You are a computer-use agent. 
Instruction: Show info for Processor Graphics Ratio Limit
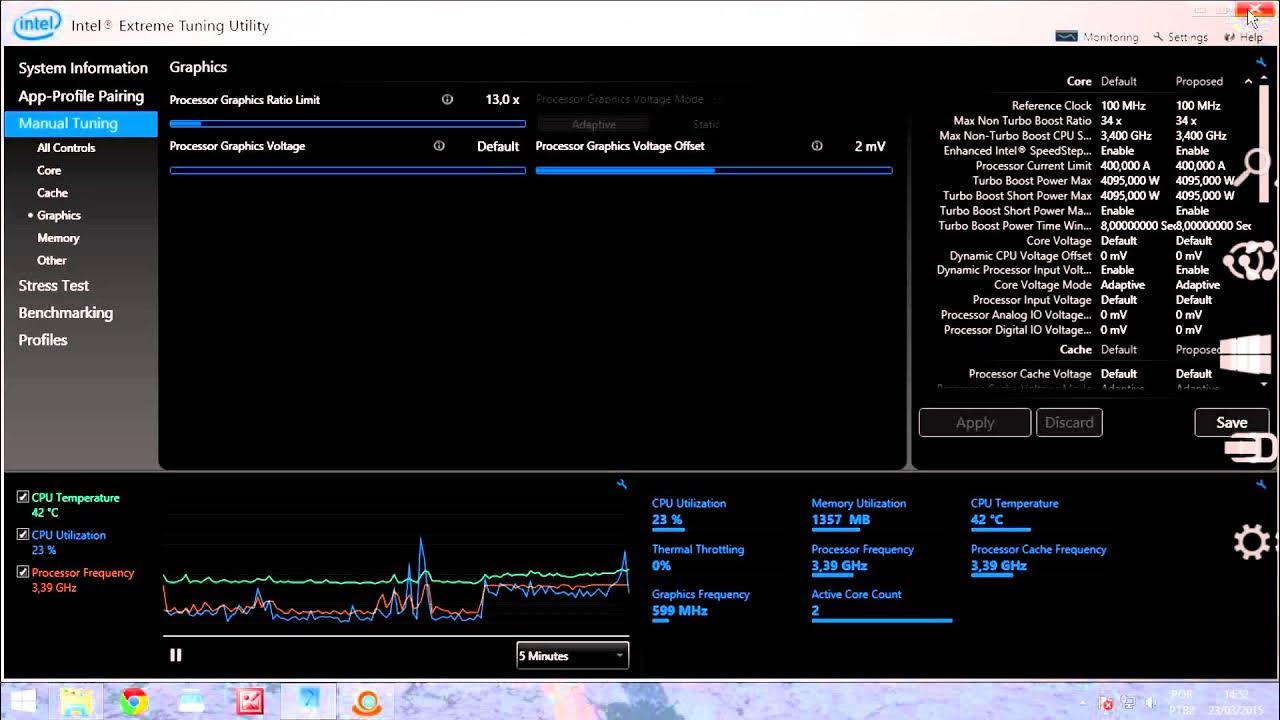[x=447, y=100]
